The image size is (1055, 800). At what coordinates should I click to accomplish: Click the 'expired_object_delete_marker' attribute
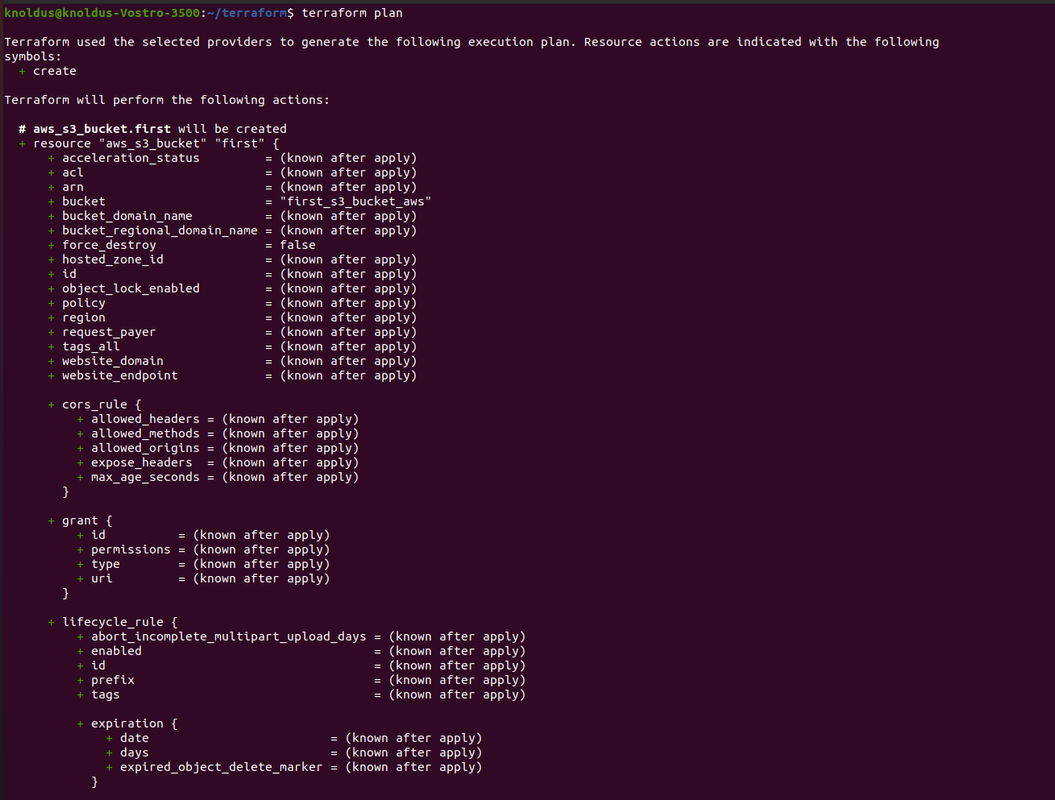click(x=221, y=767)
